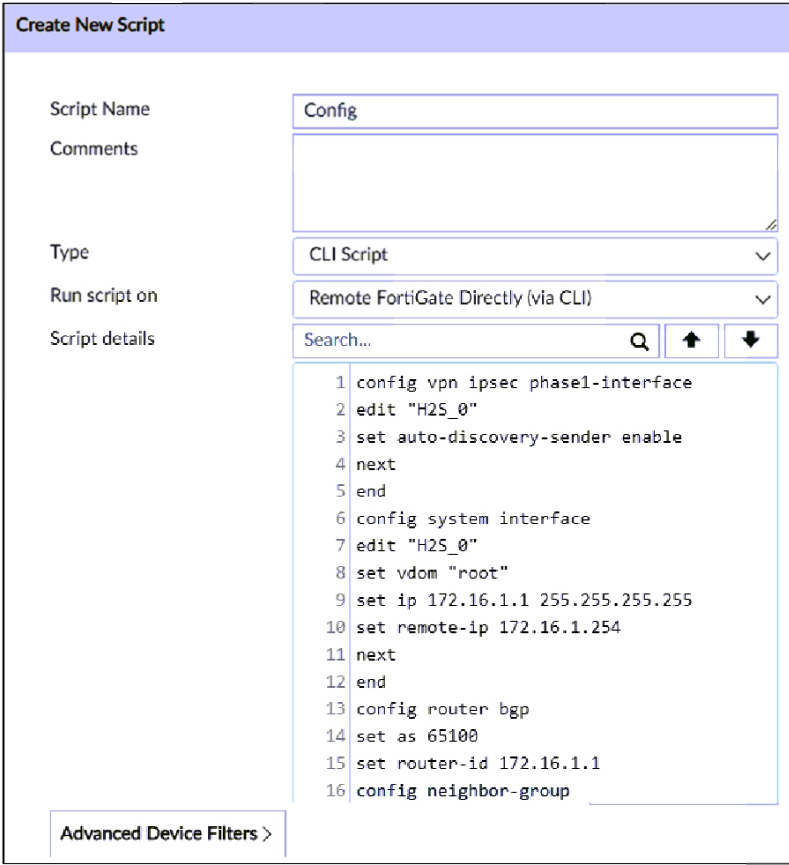Open the Type dropdown showing CLI Script

pos(534,255)
